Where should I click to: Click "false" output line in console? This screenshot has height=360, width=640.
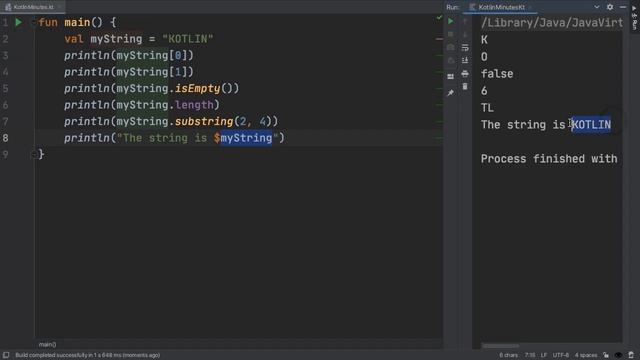tap(497, 74)
